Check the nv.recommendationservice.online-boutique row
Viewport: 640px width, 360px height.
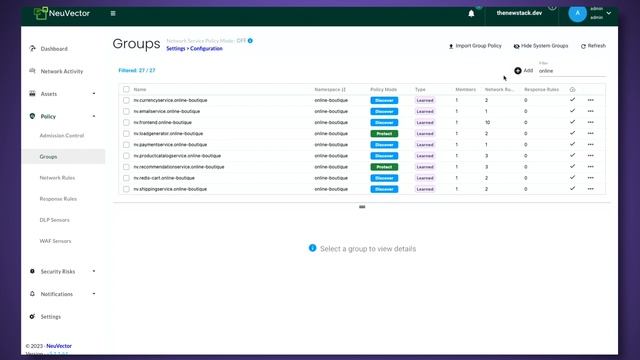pyautogui.click(x=126, y=167)
